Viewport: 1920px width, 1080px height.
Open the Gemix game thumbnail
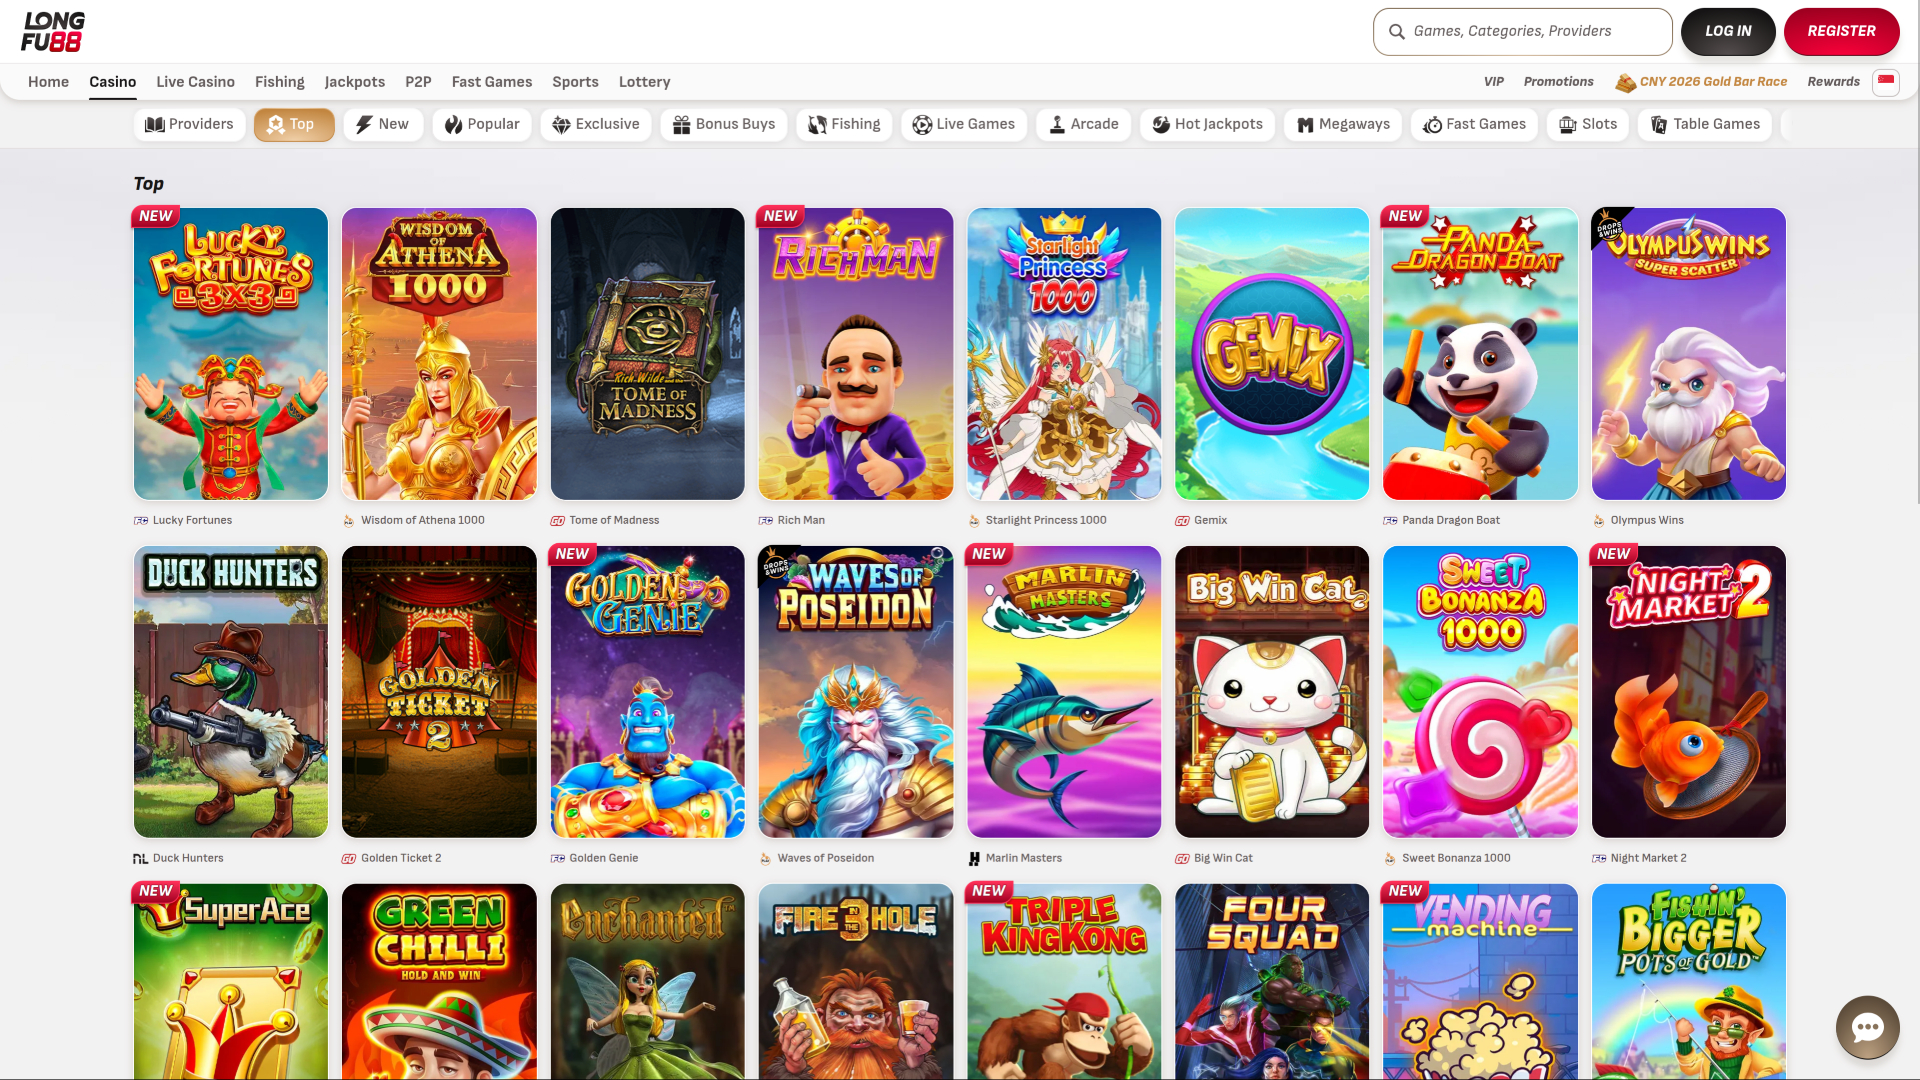1271,353
